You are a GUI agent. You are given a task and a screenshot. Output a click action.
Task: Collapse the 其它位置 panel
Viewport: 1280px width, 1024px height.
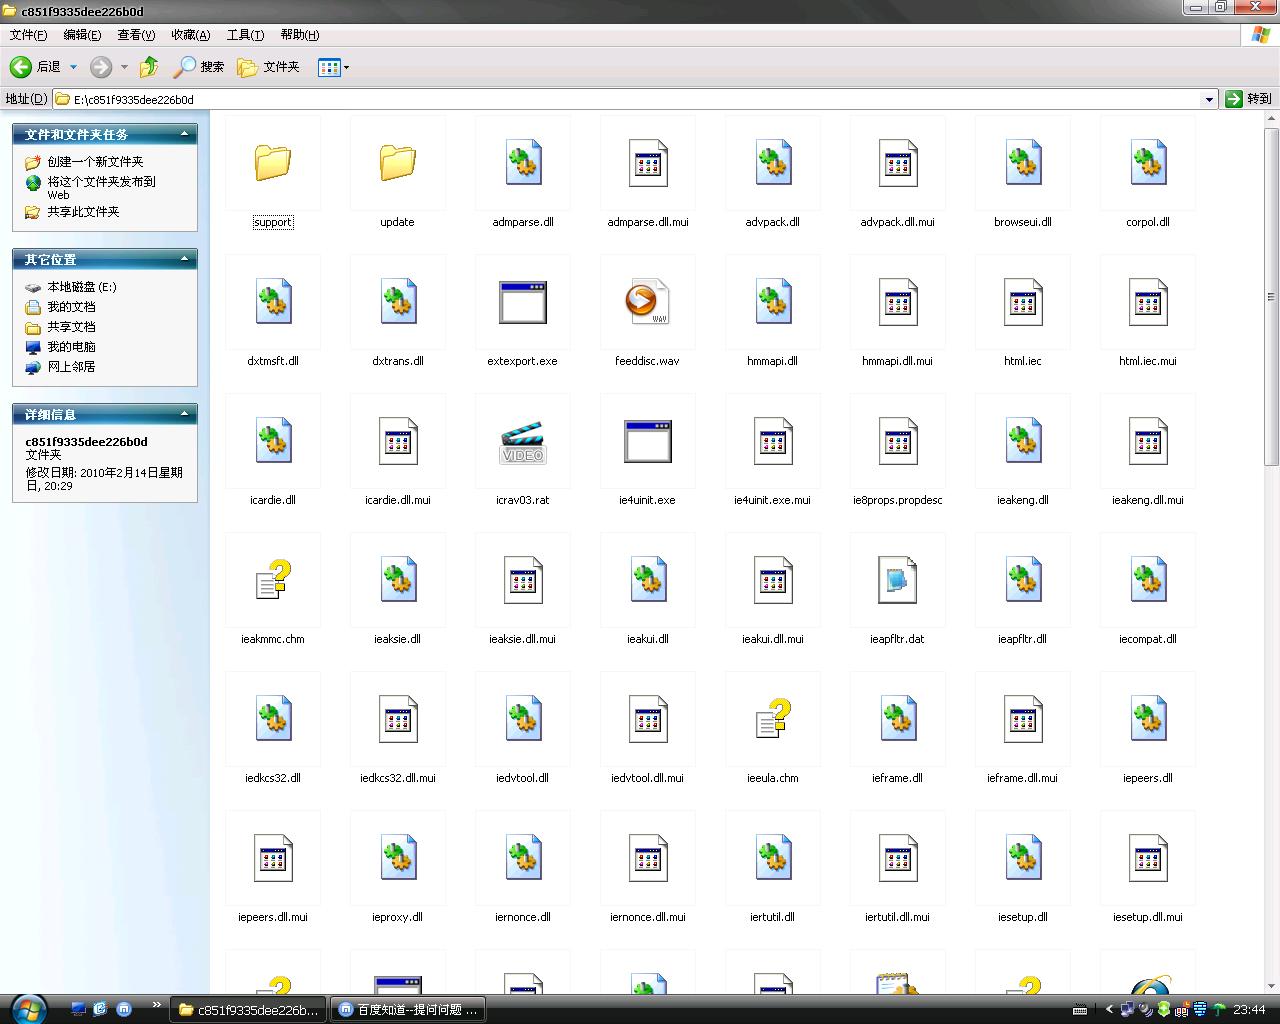[184, 259]
